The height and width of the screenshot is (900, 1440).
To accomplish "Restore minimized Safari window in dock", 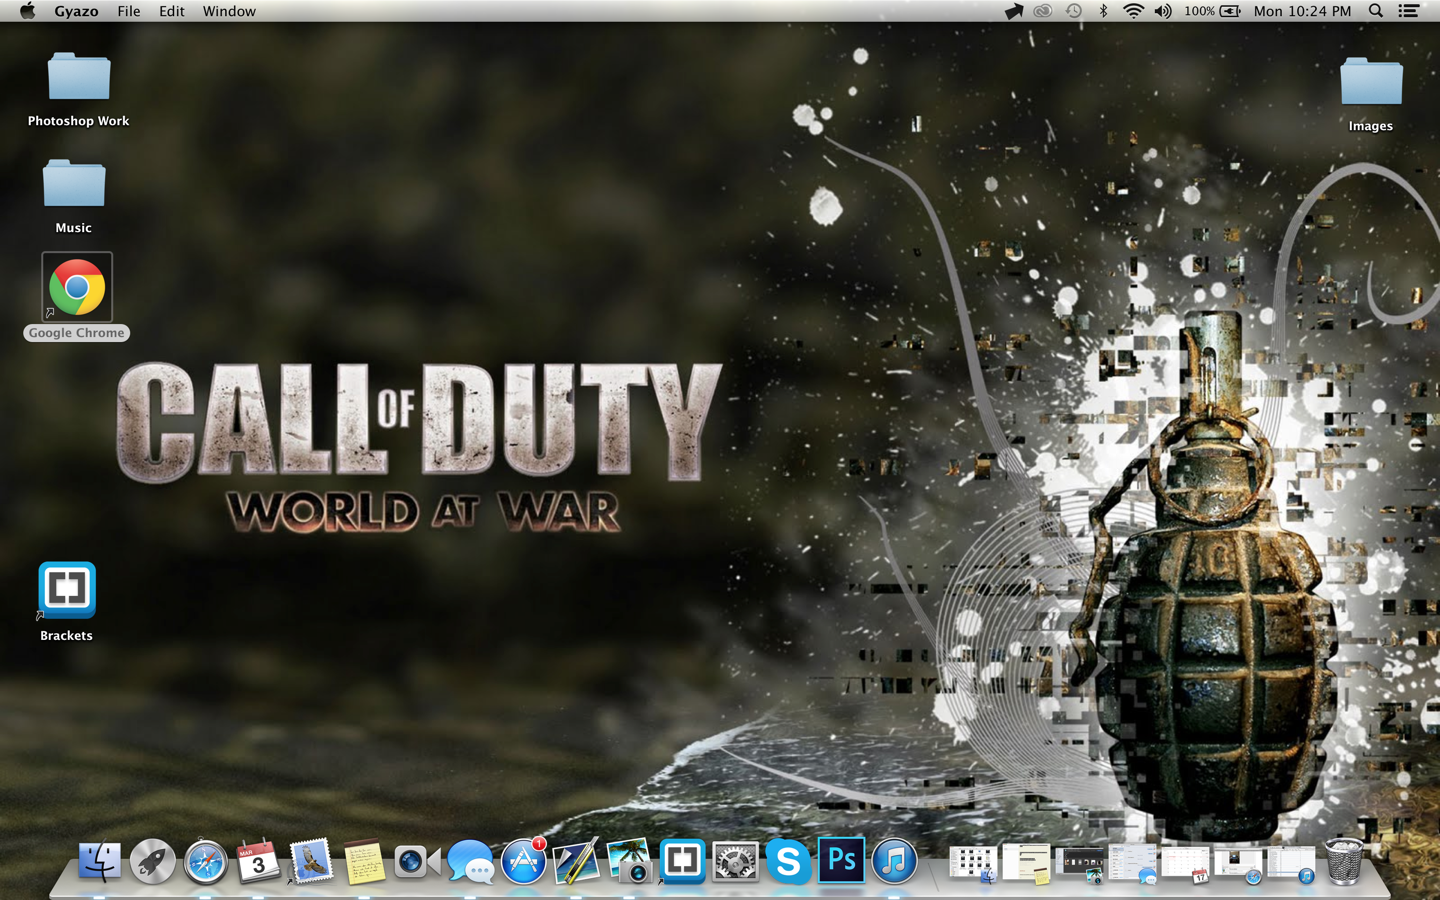I will (1238, 865).
